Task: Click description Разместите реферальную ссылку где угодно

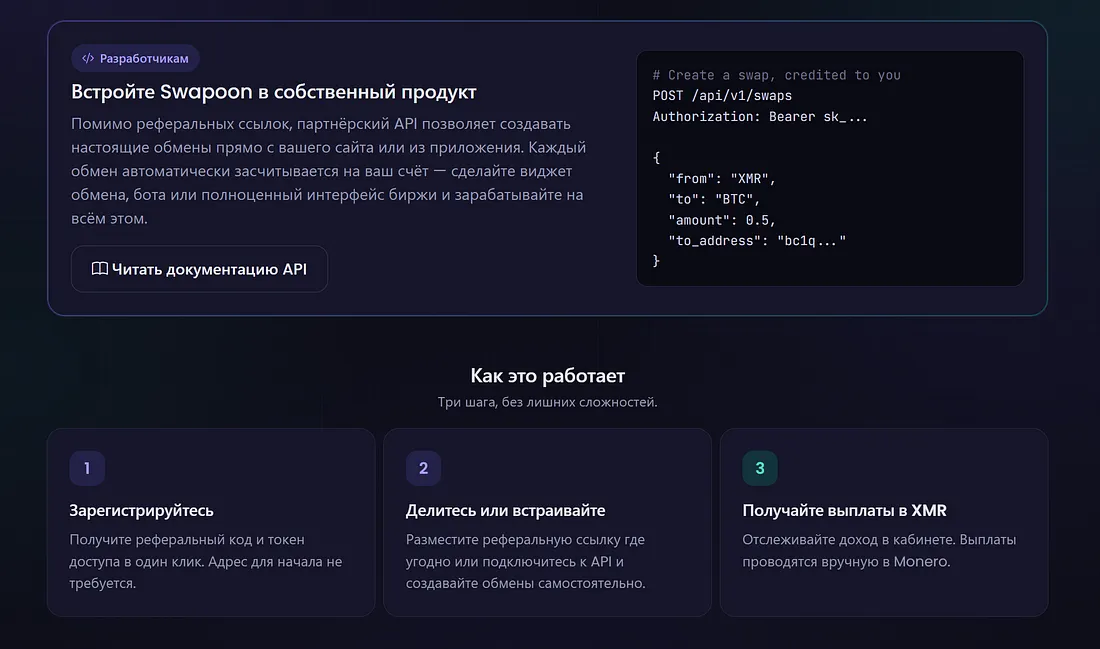Action: [x=525, y=561]
